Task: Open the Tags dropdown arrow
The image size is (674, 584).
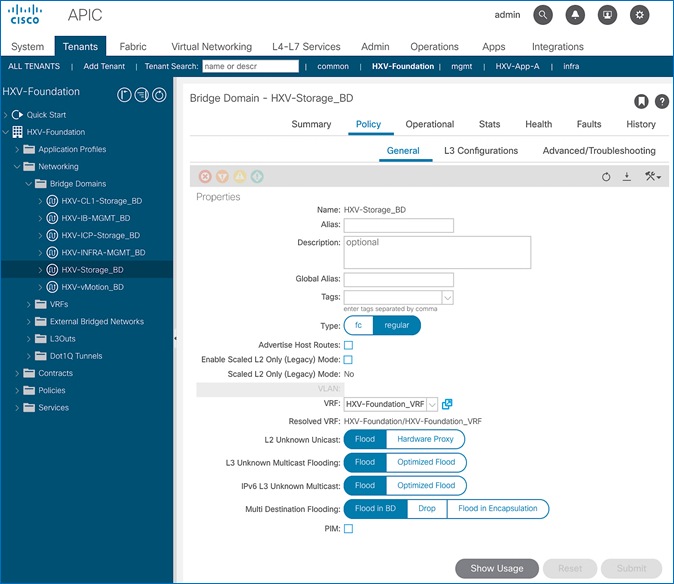Action: (447, 297)
